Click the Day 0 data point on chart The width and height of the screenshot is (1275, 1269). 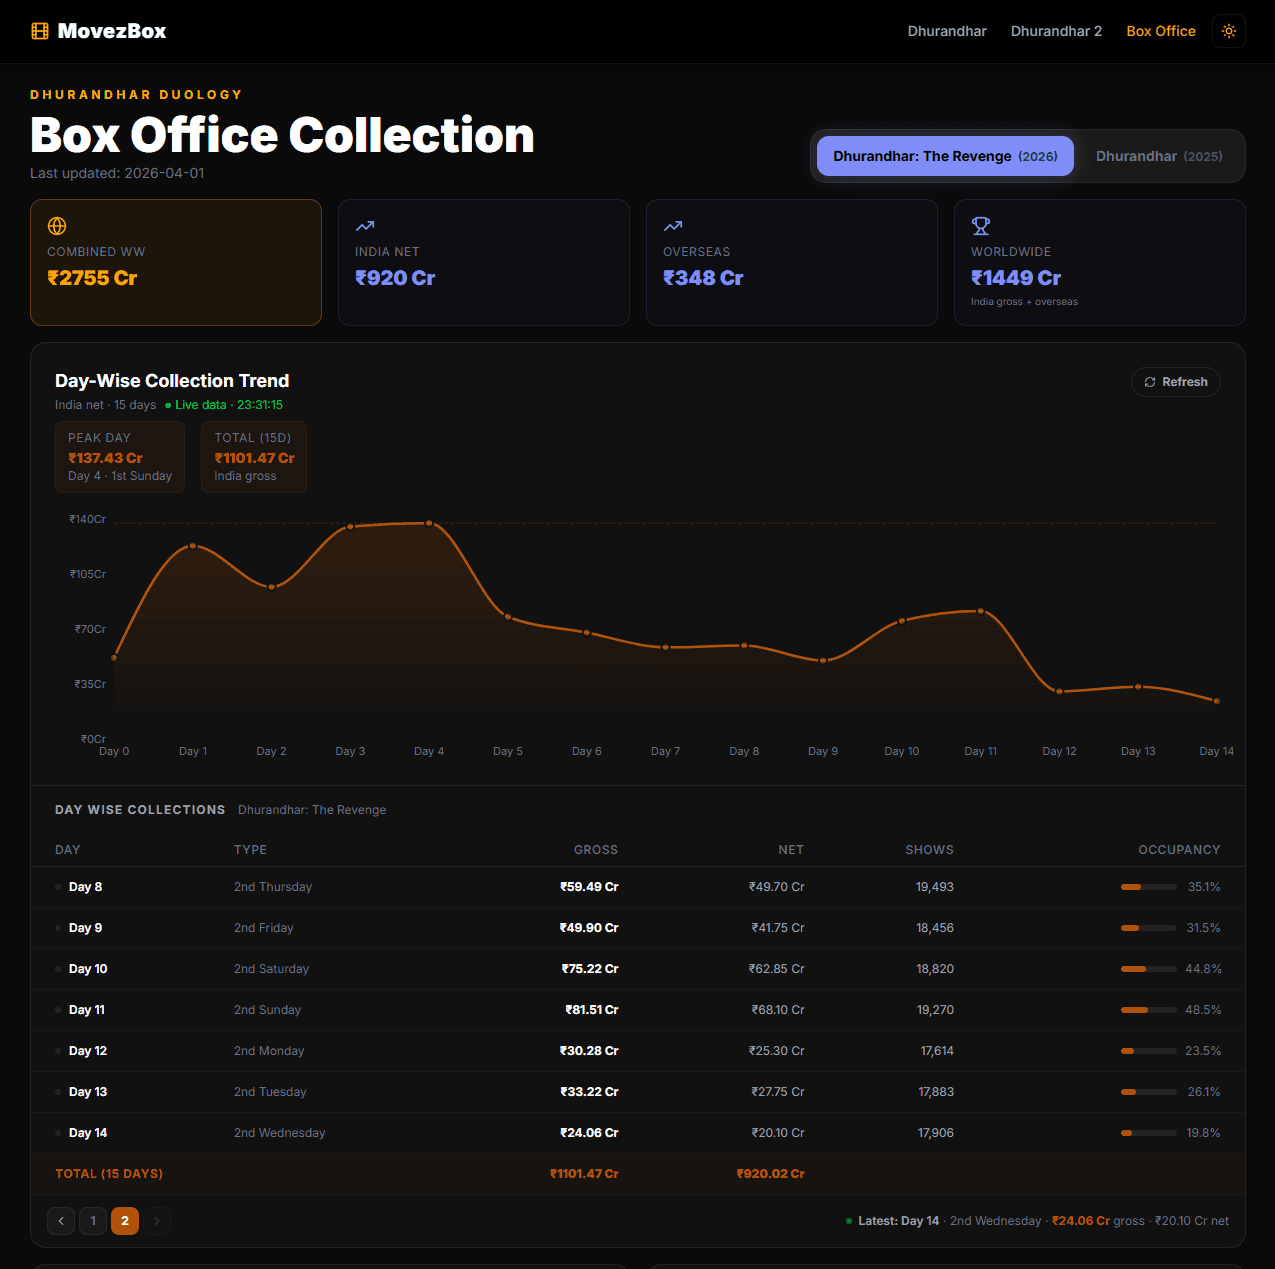114,657
